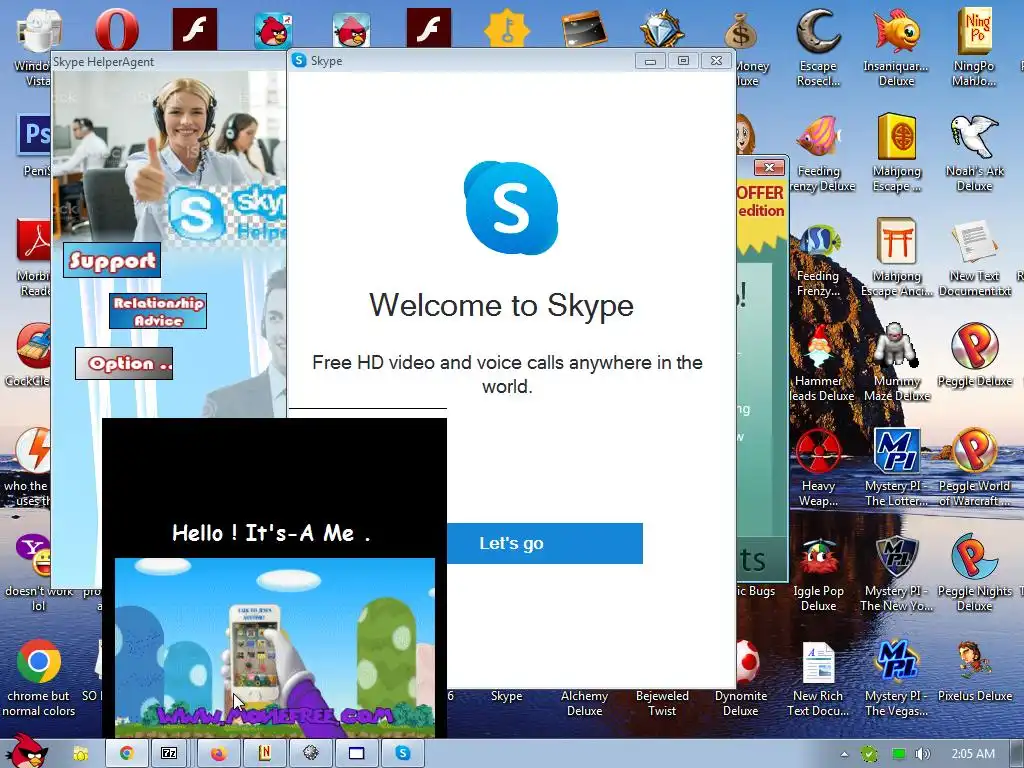The image size is (1024, 768).
Task: Click the Skype icon in window title bar
Action: [299, 61]
